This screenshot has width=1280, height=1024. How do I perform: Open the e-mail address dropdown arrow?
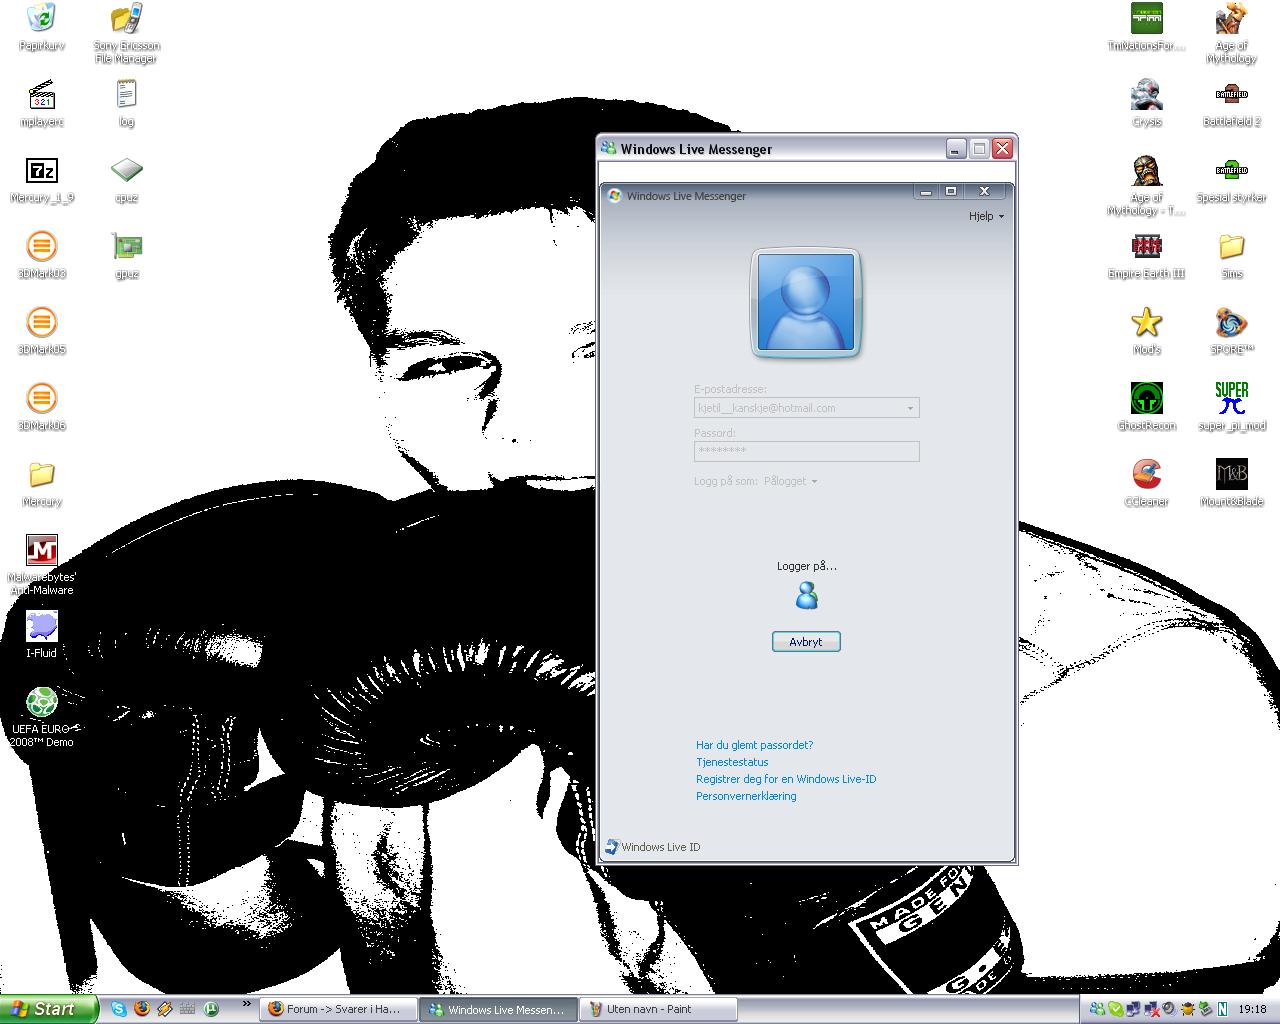[x=910, y=408]
